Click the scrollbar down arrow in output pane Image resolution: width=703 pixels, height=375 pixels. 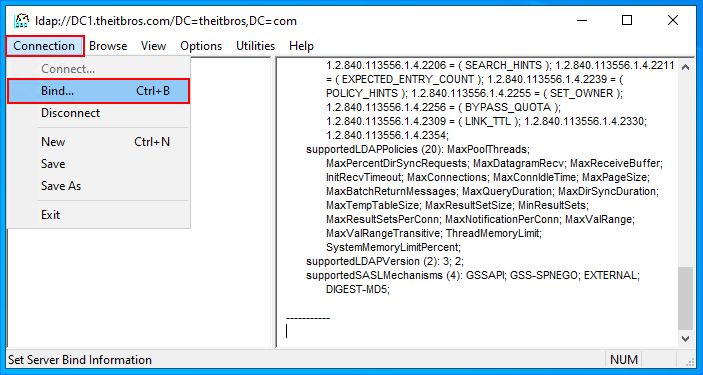[685, 339]
